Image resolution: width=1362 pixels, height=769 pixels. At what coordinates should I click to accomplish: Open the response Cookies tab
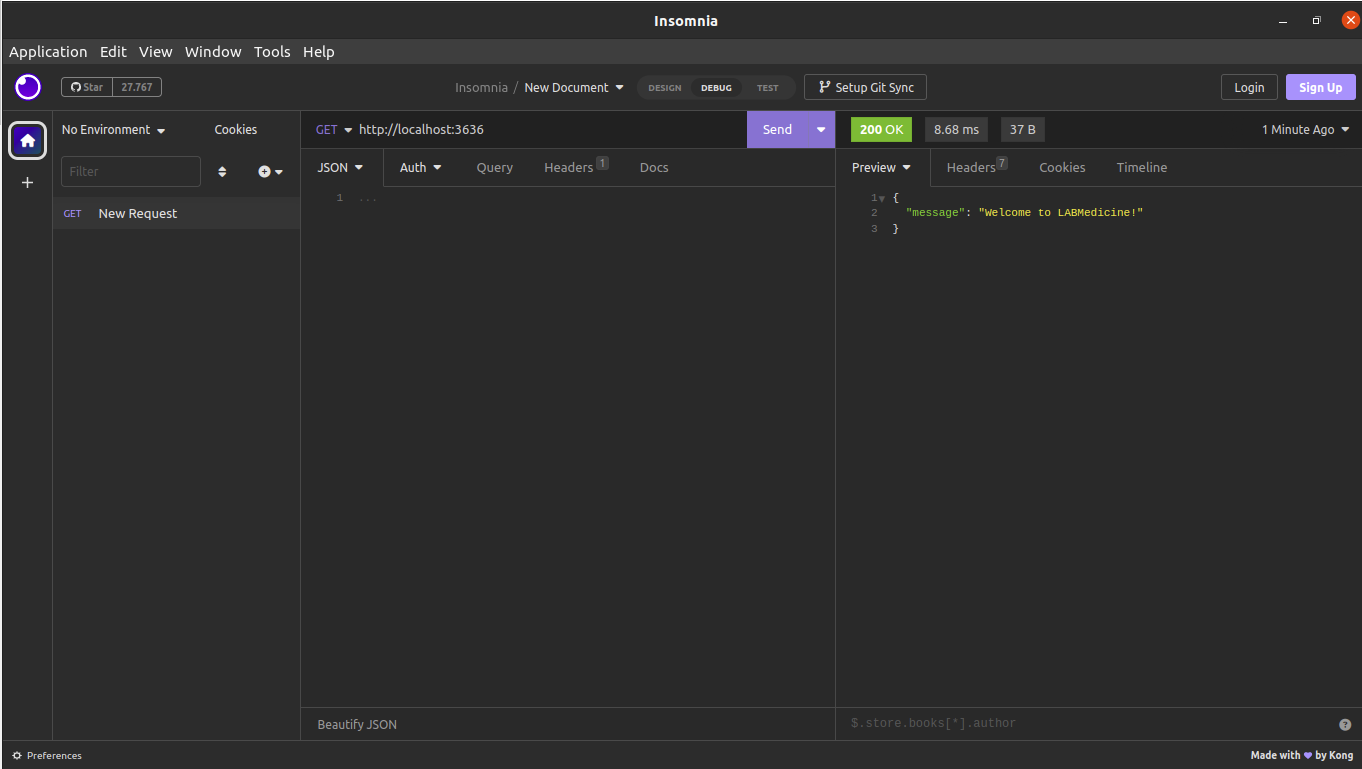coord(1062,168)
